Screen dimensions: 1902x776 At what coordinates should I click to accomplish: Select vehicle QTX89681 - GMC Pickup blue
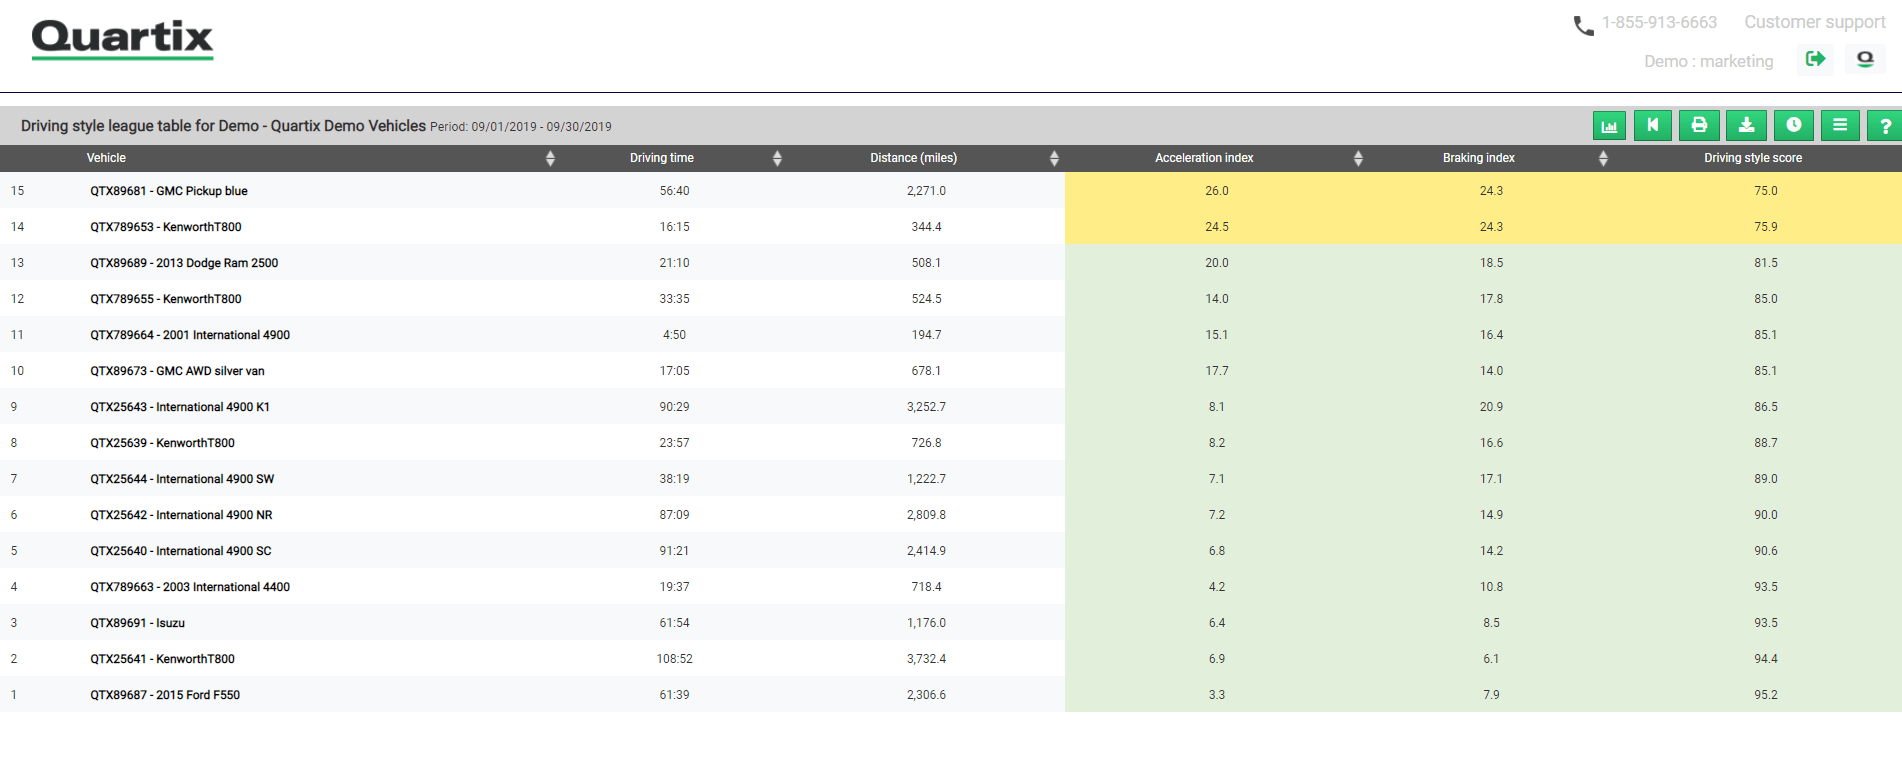[169, 191]
